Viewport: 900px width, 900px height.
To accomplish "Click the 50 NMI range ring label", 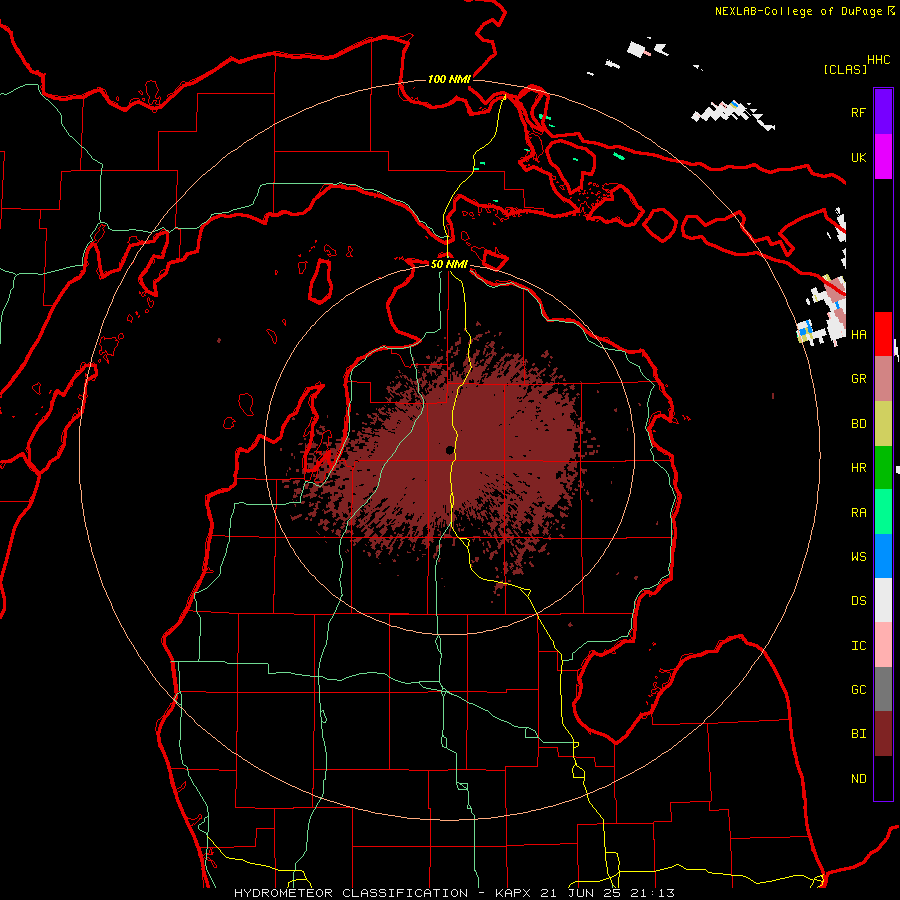I will click(x=449, y=264).
